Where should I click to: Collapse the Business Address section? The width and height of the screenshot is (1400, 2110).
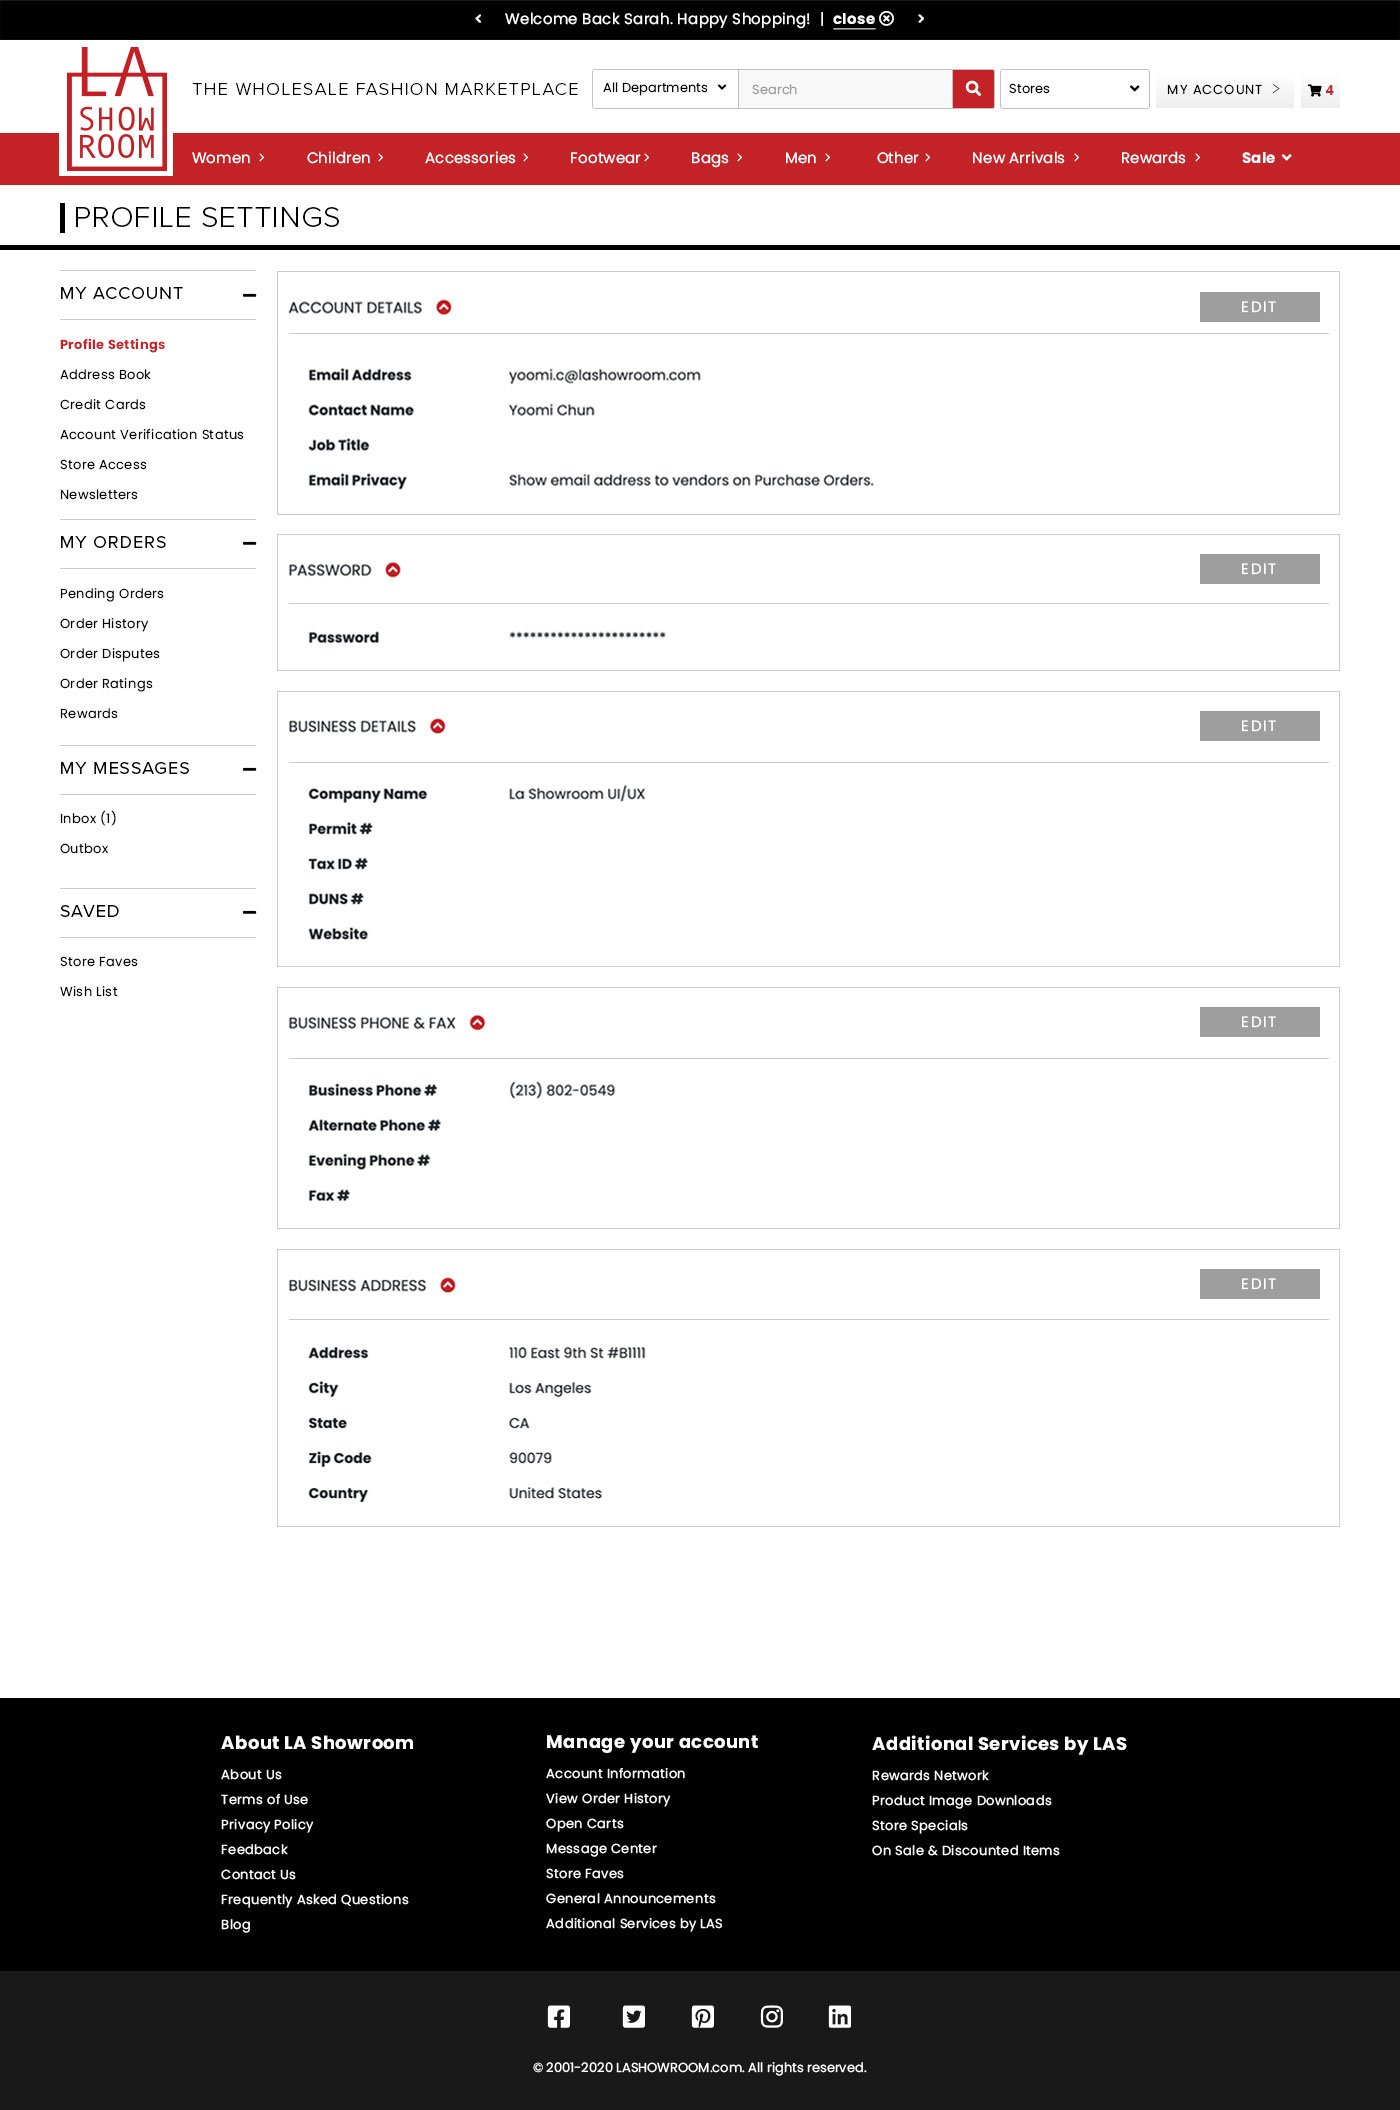[448, 1285]
